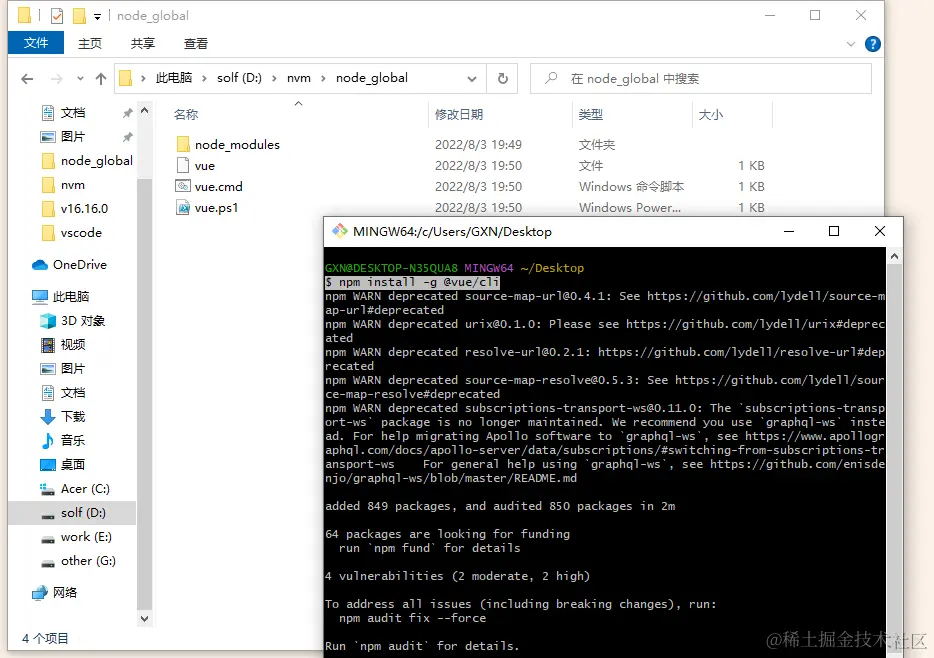Open v16.16.0 folder in navigation pane
Image resolution: width=934 pixels, height=658 pixels.
85,209
